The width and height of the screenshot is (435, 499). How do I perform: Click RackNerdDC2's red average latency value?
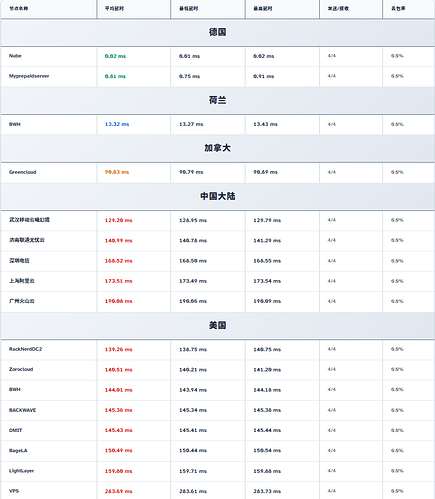[x=119, y=349]
